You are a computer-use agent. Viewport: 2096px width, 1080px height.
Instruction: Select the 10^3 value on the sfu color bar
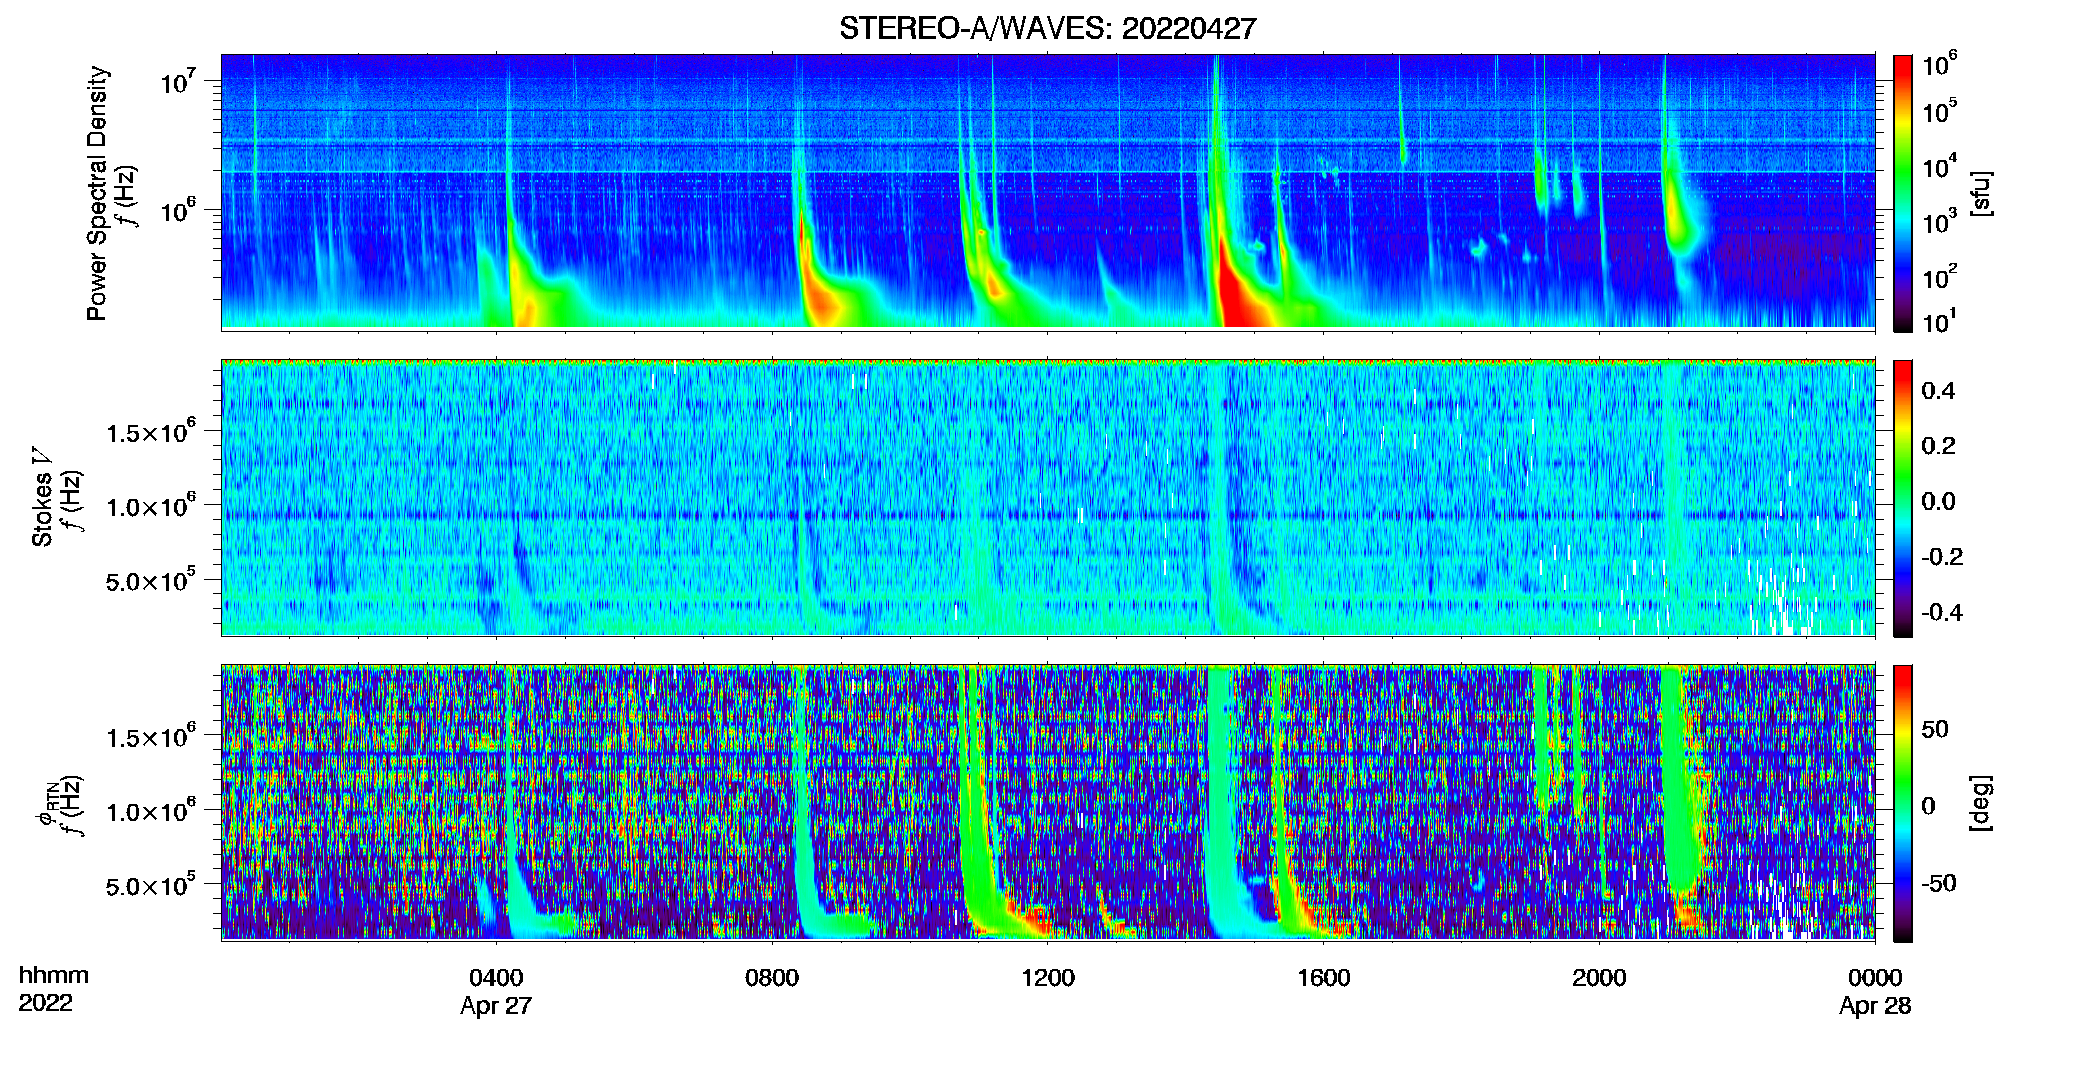(x=1940, y=222)
